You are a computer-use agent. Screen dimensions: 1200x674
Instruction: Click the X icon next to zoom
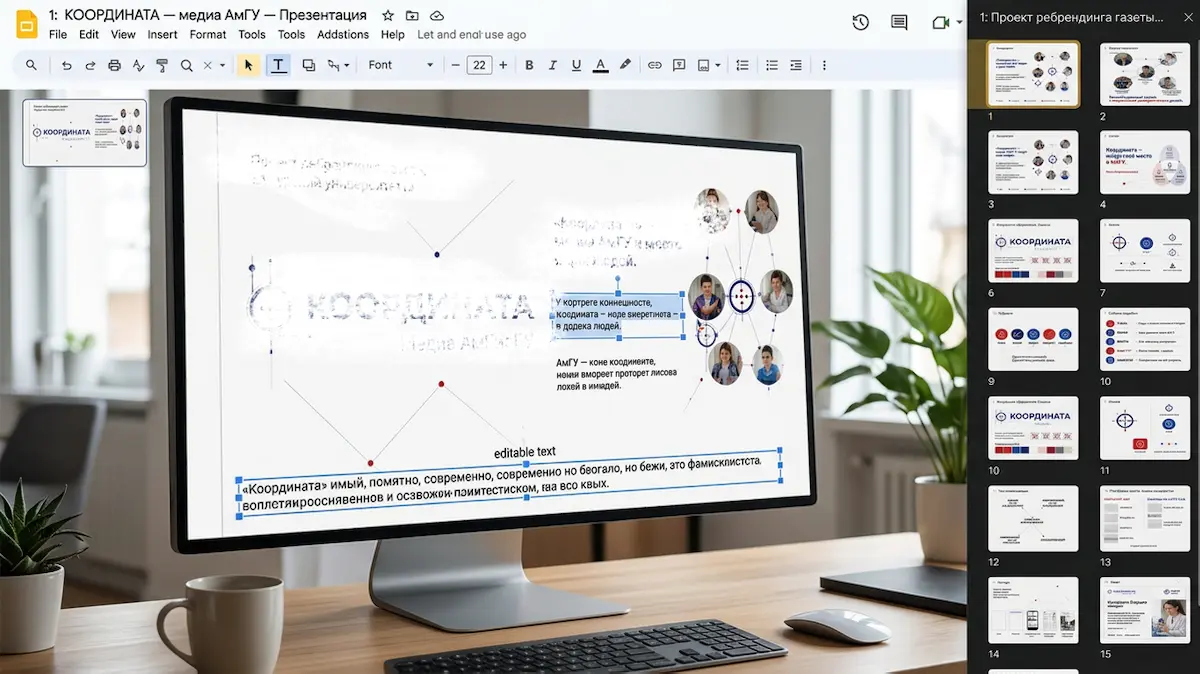pos(208,65)
